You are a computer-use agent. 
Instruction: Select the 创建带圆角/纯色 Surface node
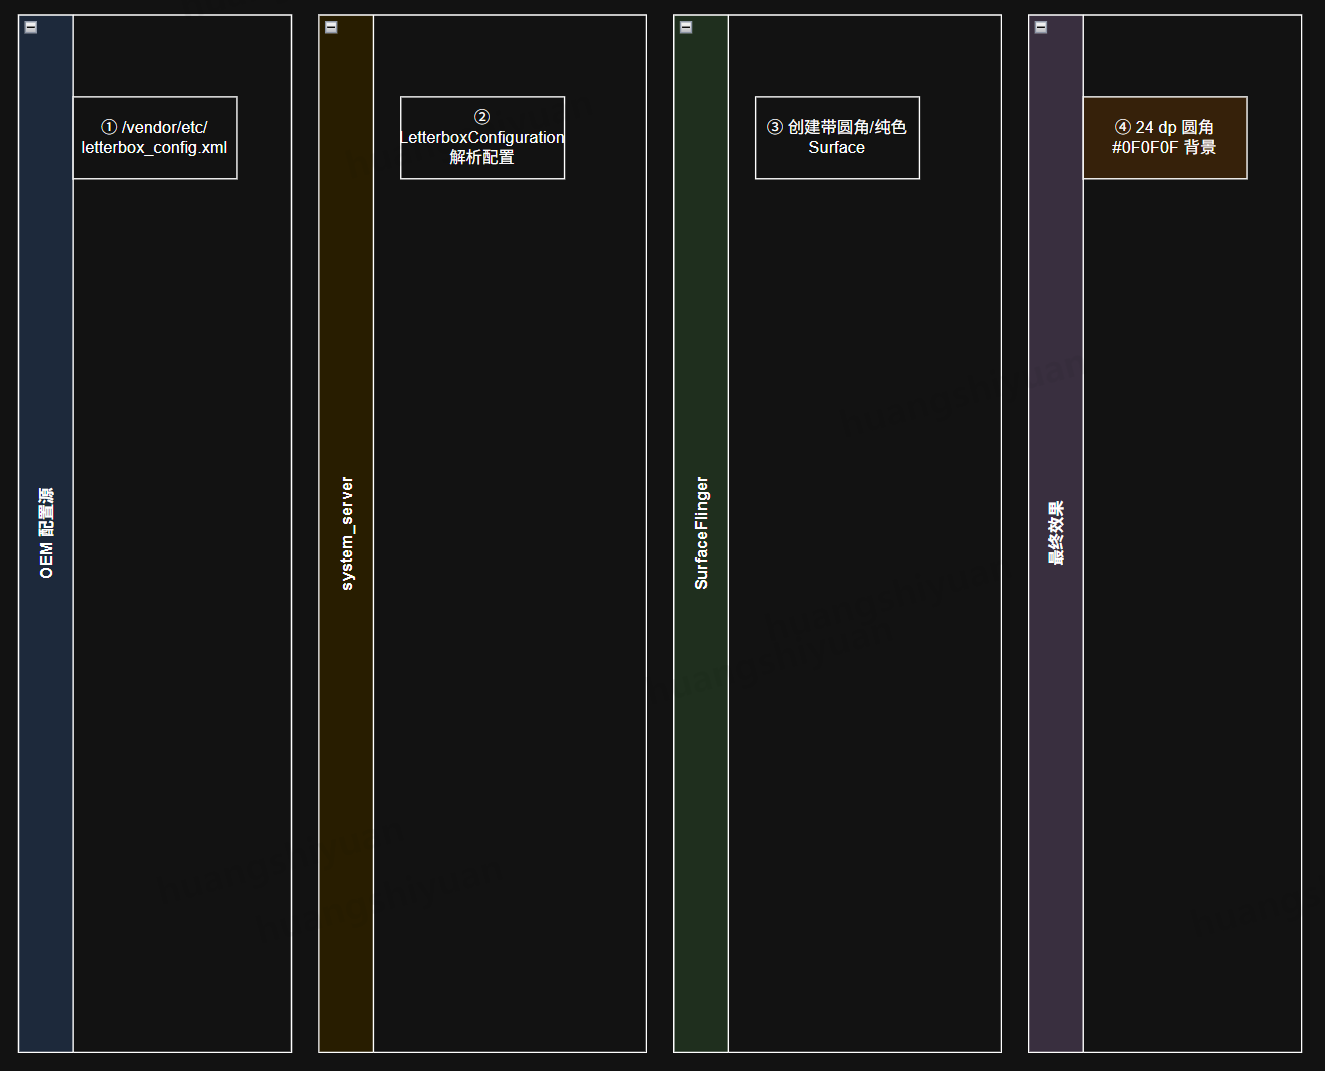(837, 138)
